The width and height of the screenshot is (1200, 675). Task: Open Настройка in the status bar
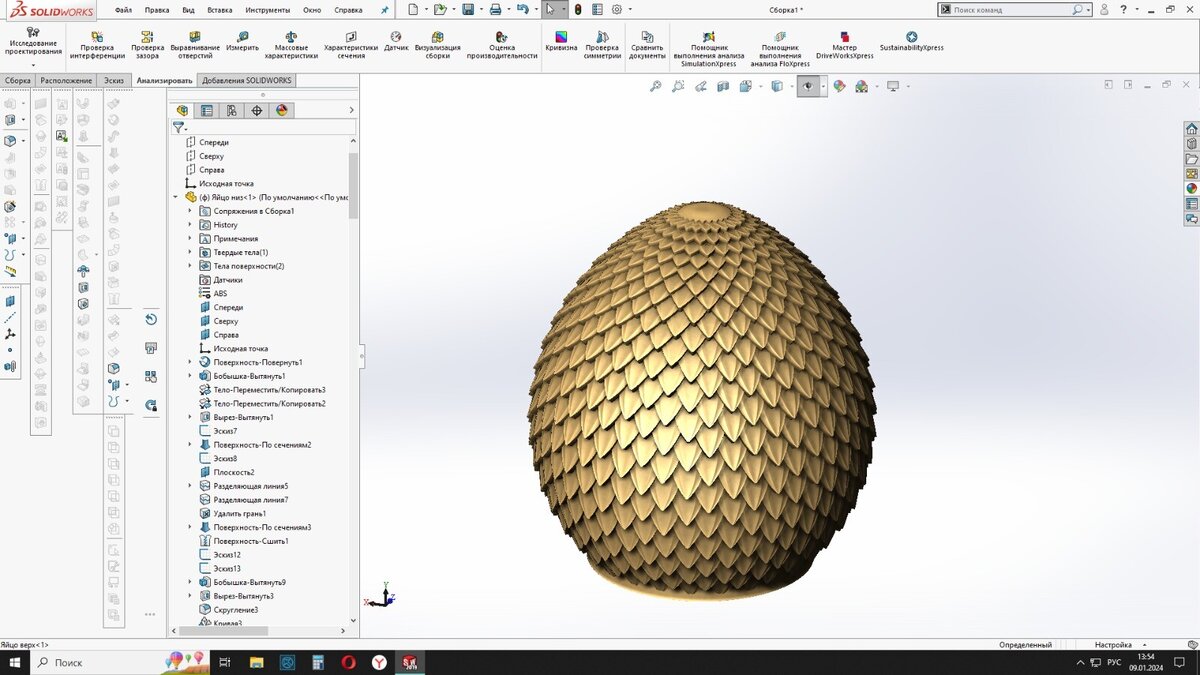click(x=1113, y=645)
